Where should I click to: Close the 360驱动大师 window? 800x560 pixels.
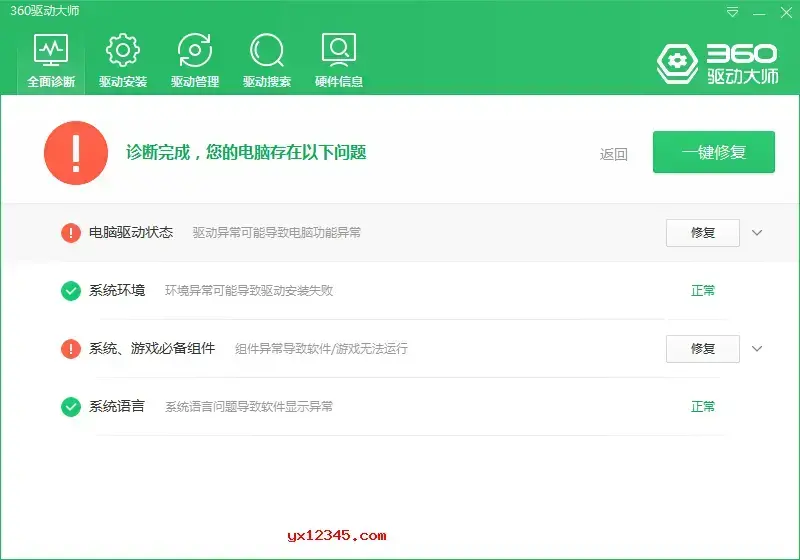coord(786,13)
